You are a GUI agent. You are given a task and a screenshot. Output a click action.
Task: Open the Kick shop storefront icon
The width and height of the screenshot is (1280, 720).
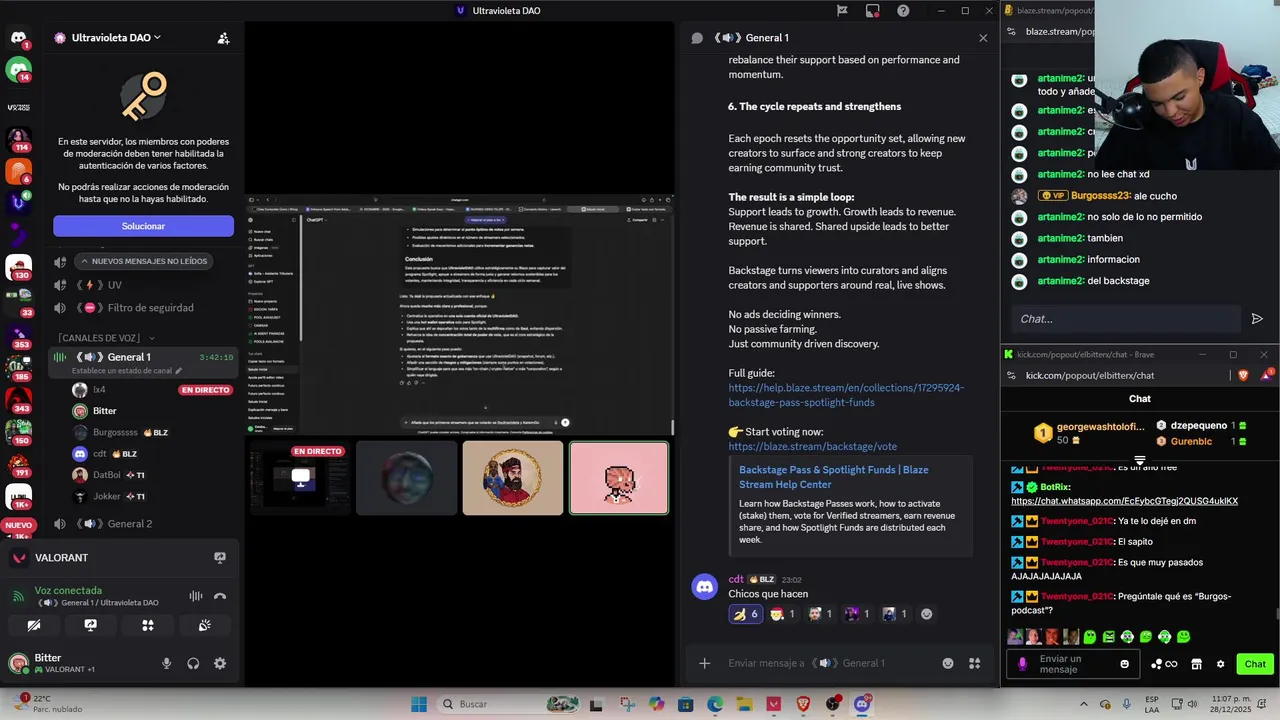[x=1196, y=664]
